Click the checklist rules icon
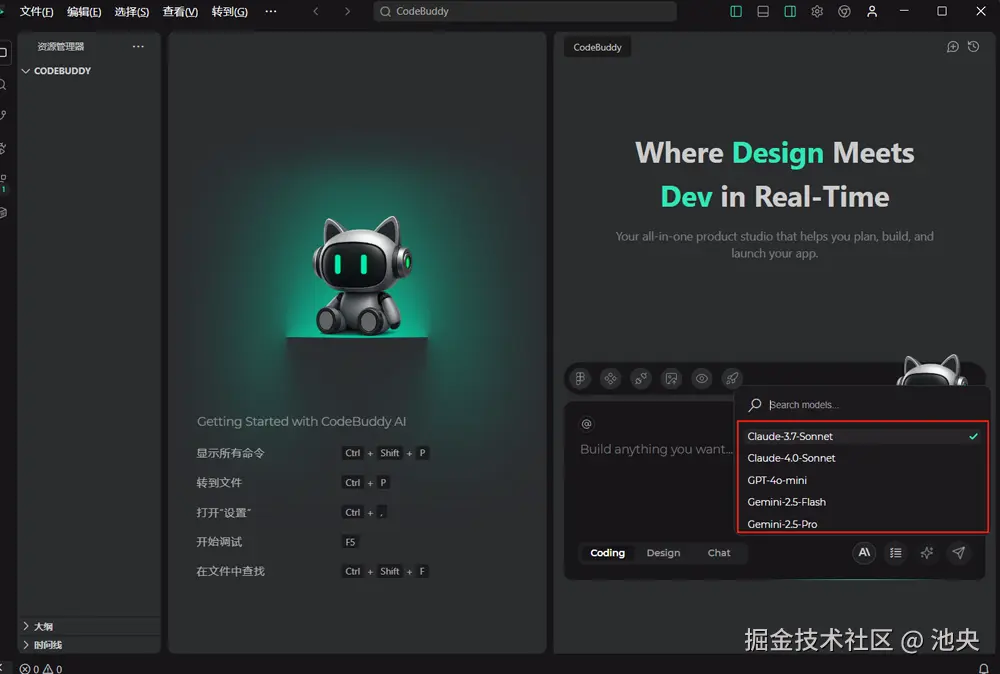This screenshot has height=674, width=1000. click(895, 553)
